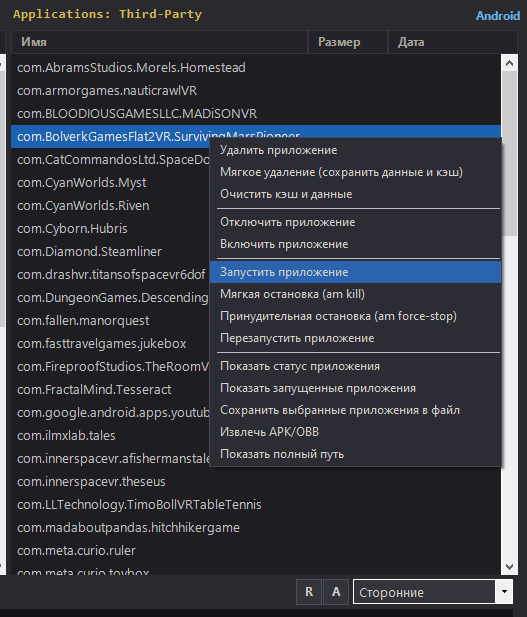Click the list scrollbar up arrow
Image resolution: width=527 pixels, height=617 pixels.
tap(509, 63)
